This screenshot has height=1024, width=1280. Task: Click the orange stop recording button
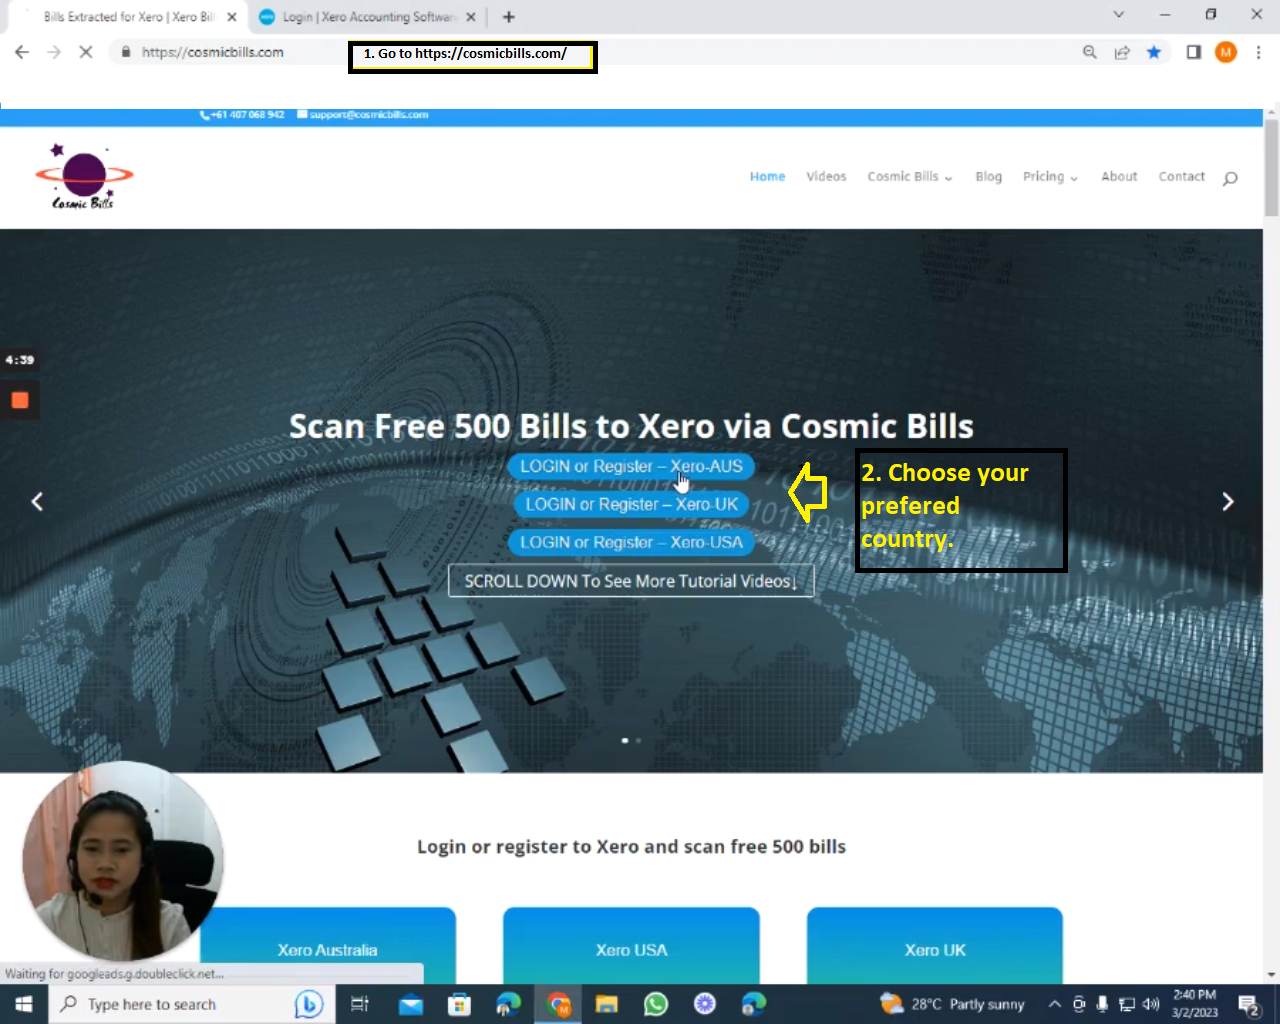tap(20, 400)
